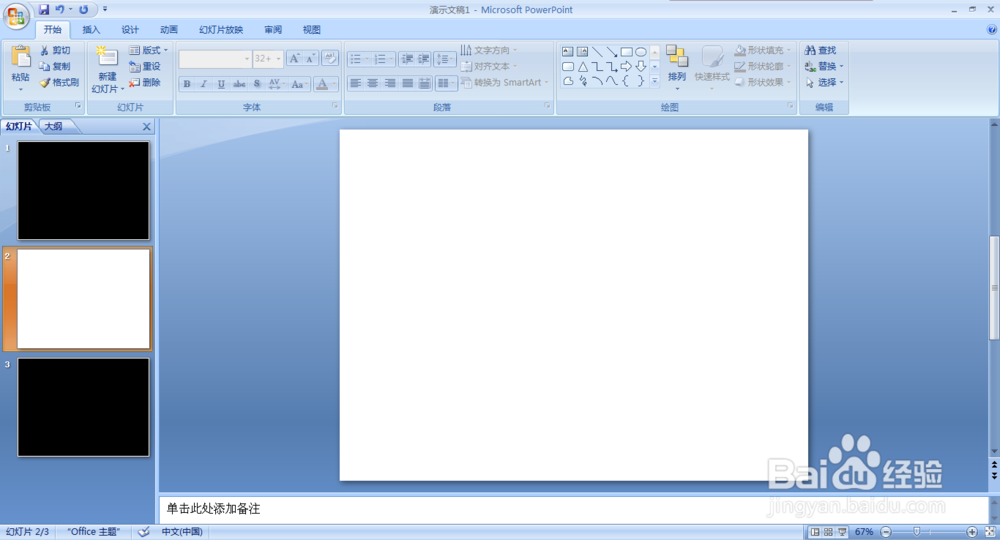Toggle italic formatting
This screenshot has width=1000, height=540.
click(203, 84)
